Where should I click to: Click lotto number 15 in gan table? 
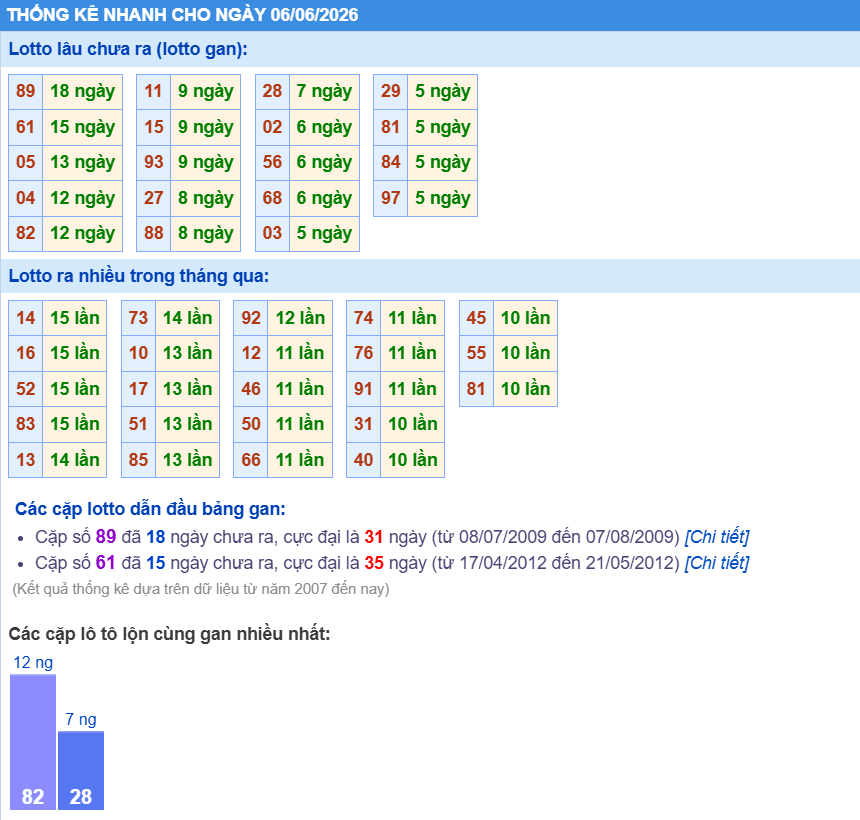coord(154,127)
